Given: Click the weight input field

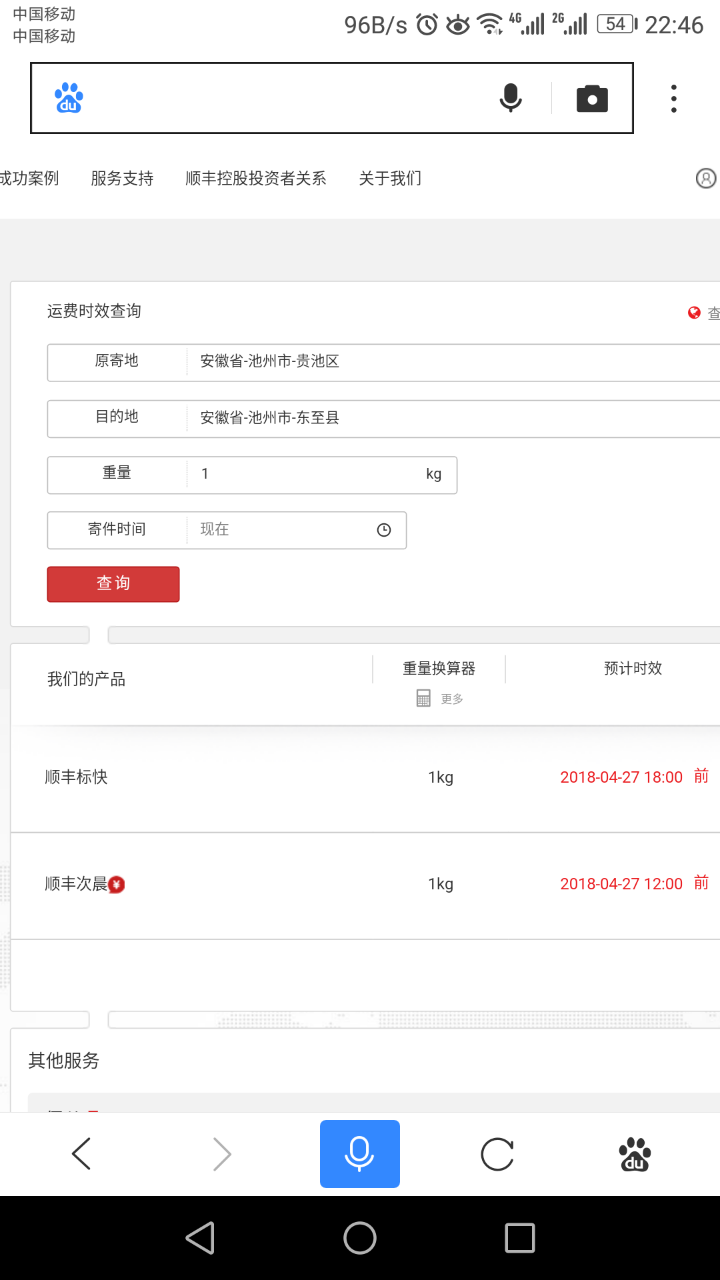Looking at the screenshot, I should tap(305, 475).
